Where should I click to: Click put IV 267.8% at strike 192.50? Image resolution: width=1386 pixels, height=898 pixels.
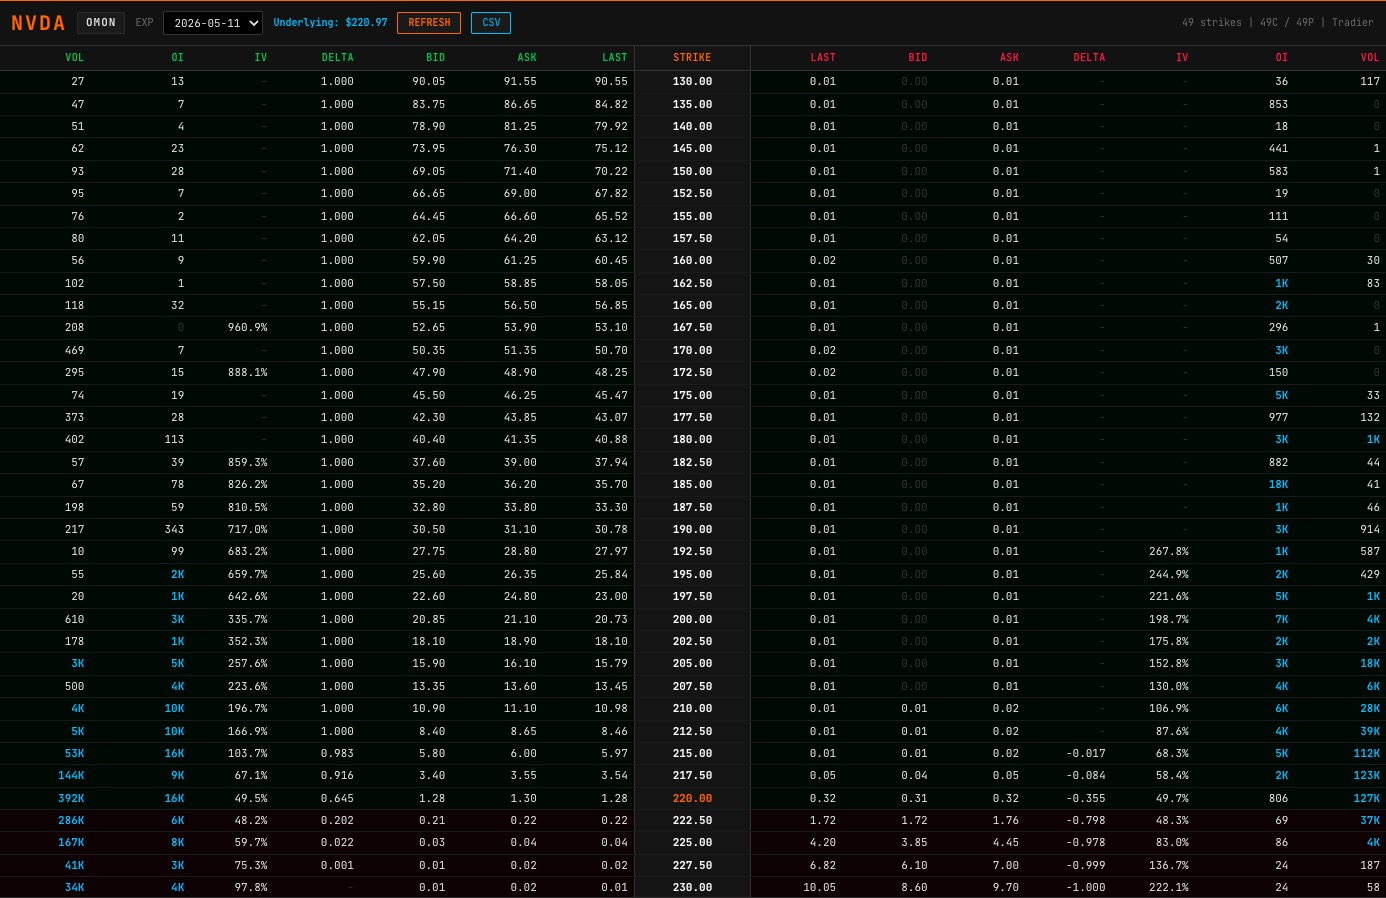[x=1168, y=551]
